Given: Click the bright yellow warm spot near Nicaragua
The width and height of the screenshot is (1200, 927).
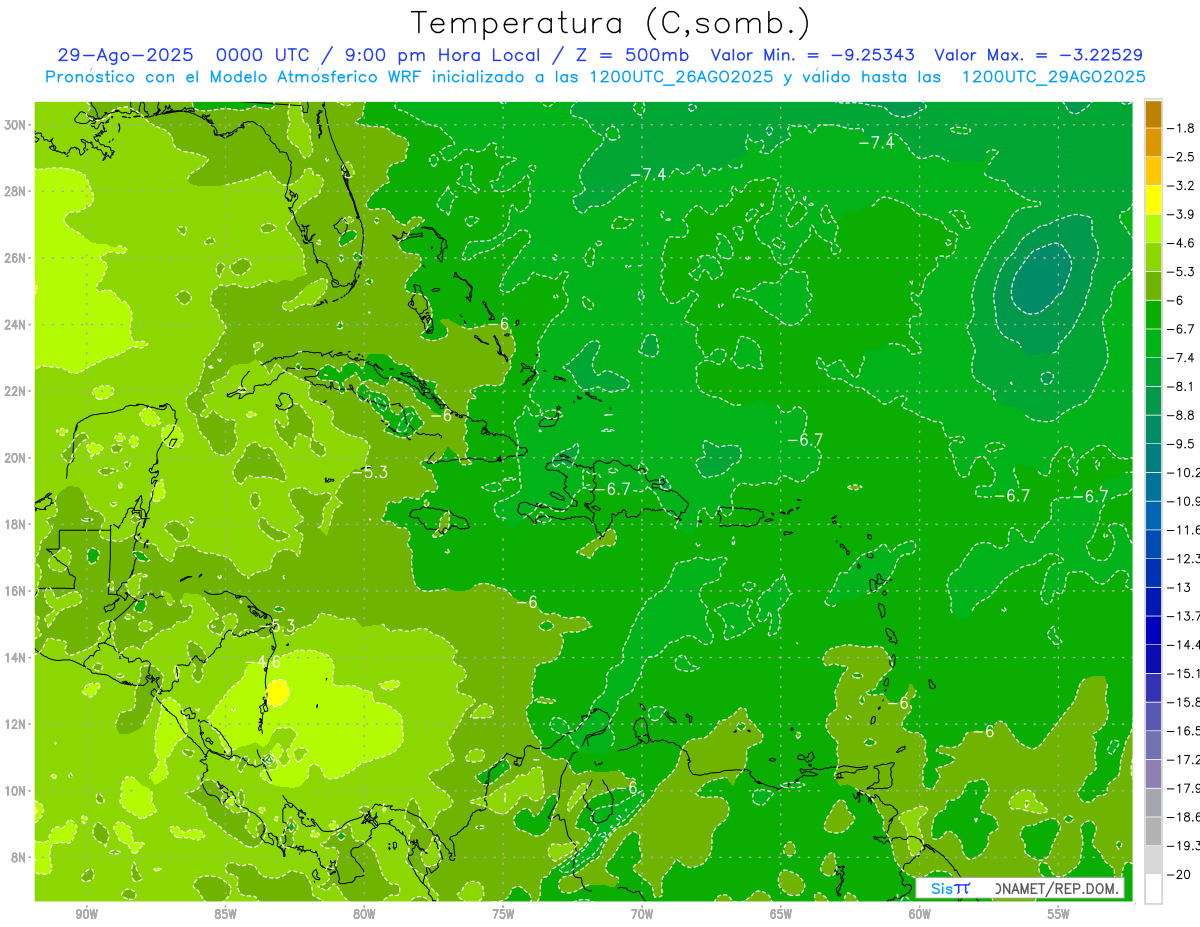Looking at the screenshot, I should click(278, 692).
